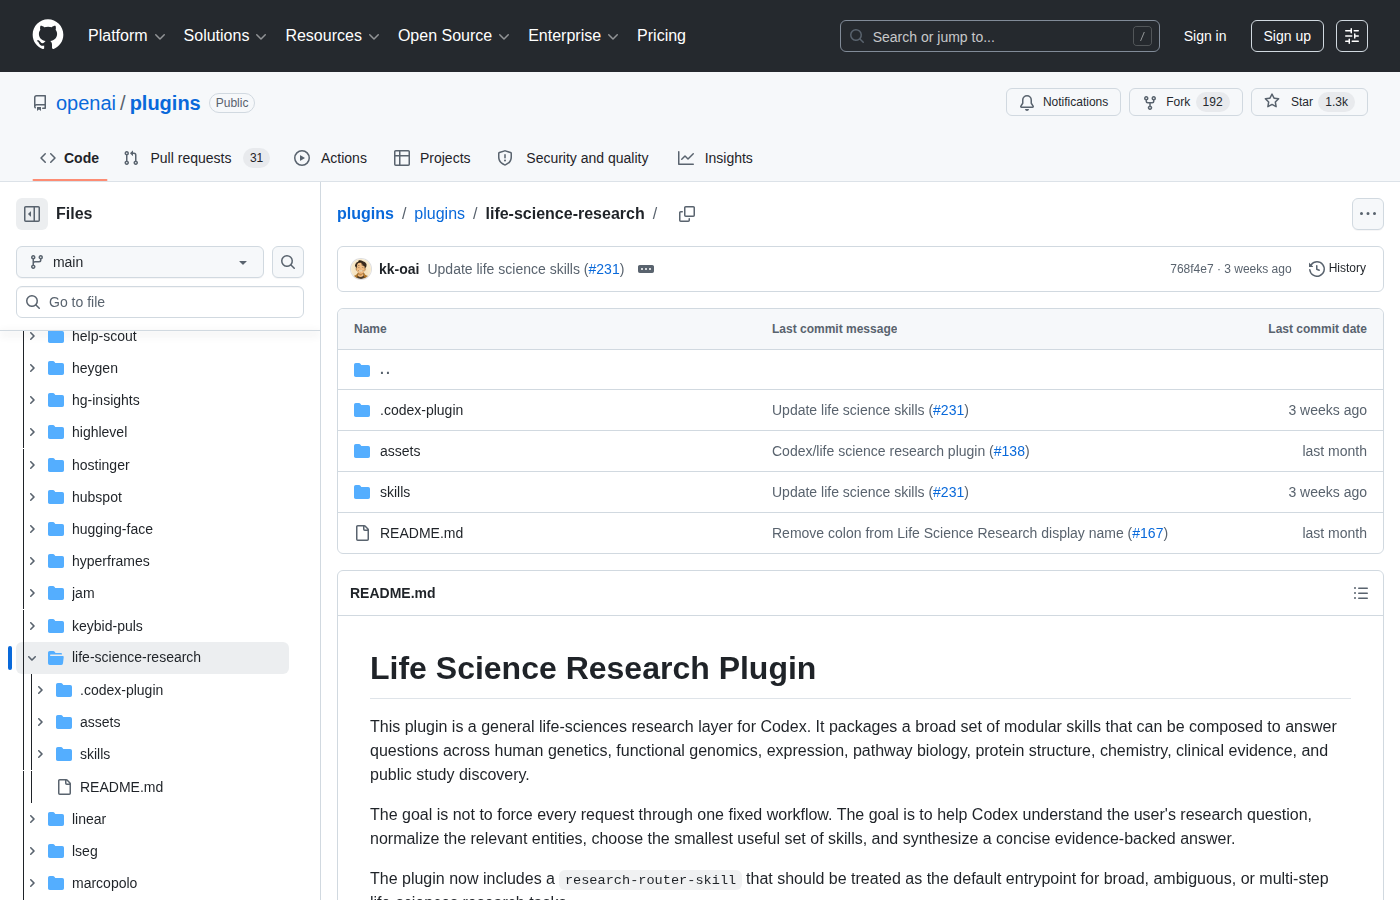Click the history clock icon

(x=1317, y=269)
